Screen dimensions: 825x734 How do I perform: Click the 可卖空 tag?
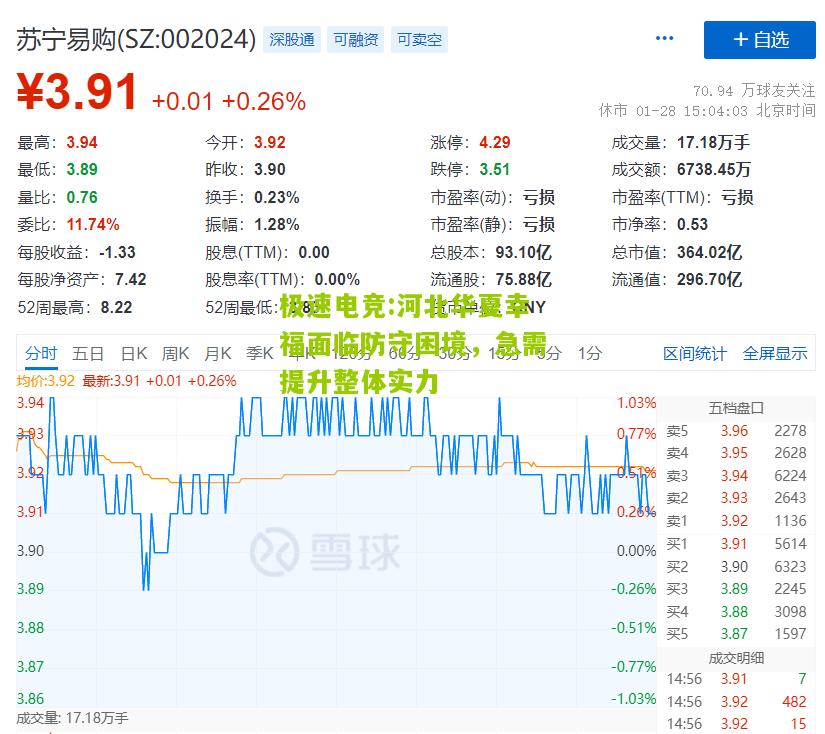(419, 39)
